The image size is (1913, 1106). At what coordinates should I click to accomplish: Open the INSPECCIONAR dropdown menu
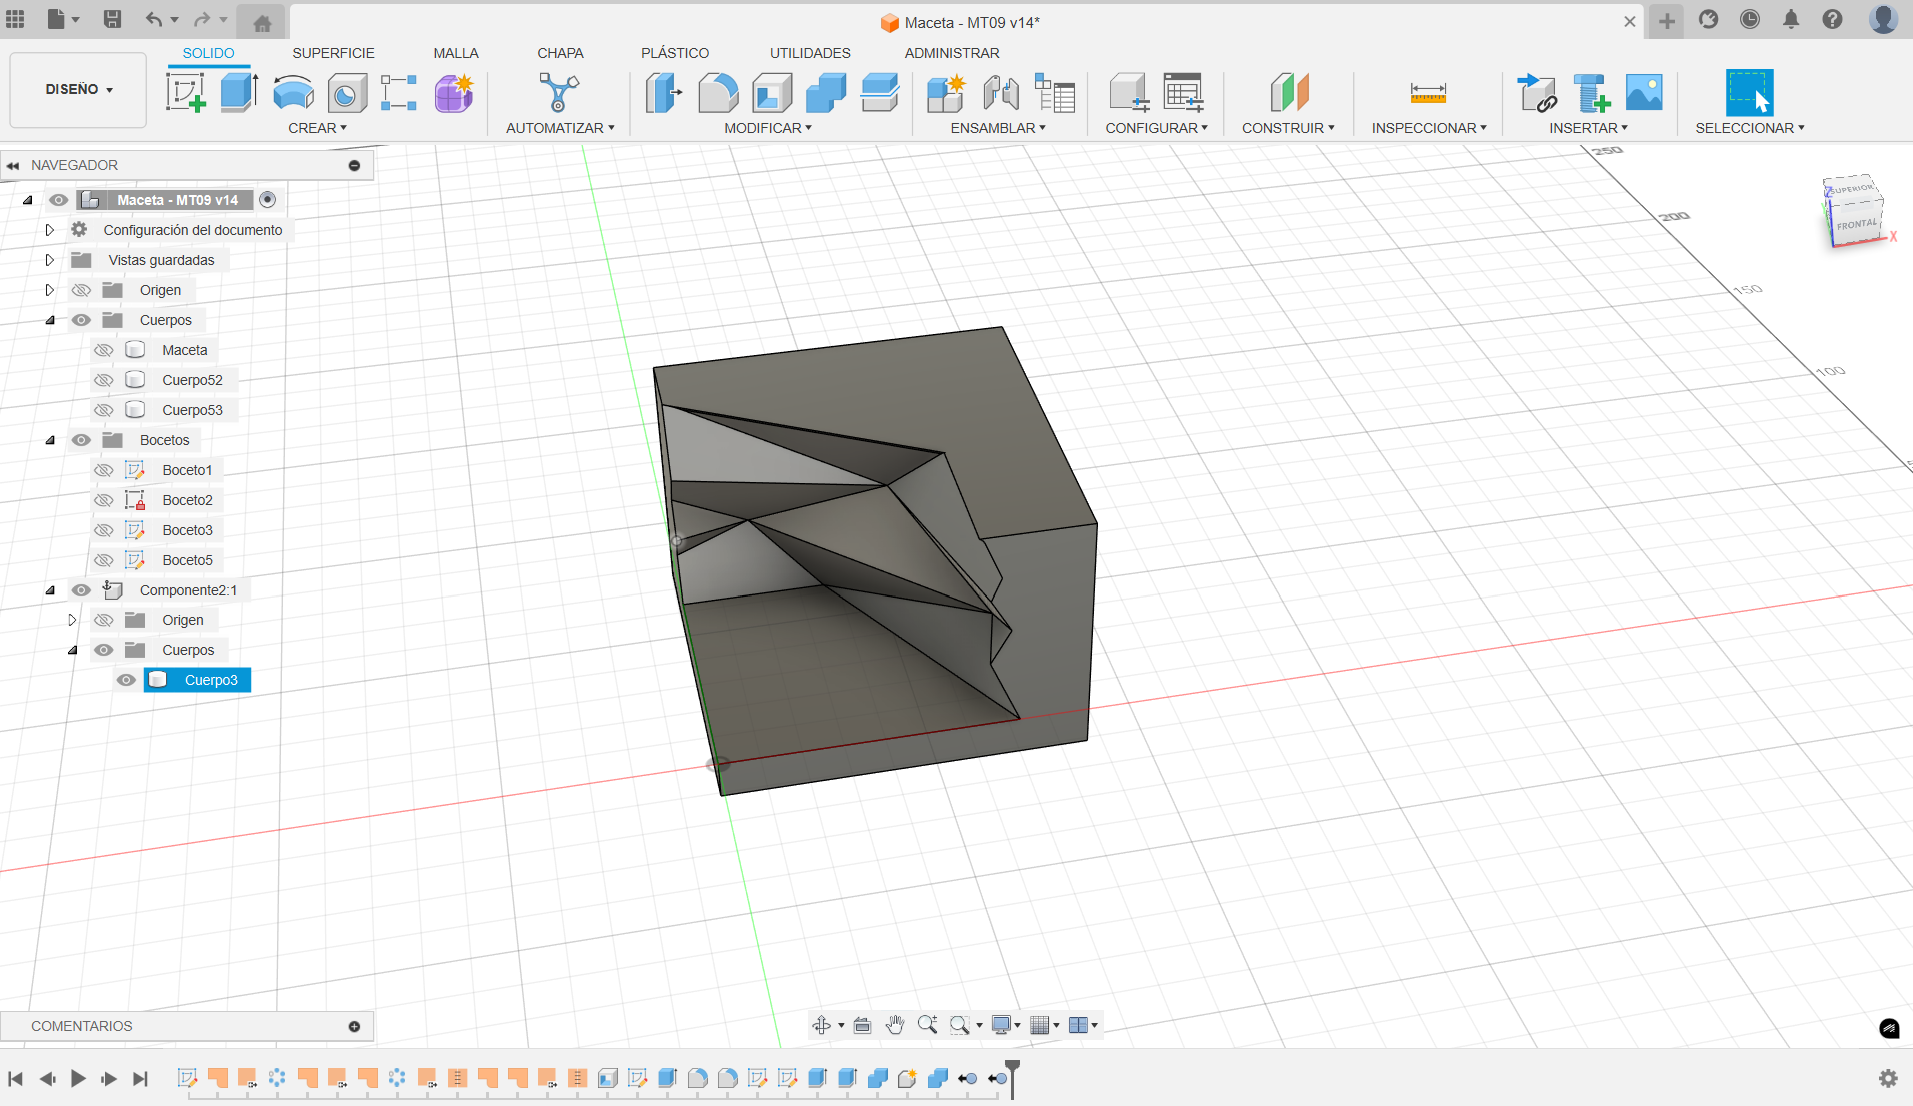(x=1429, y=128)
